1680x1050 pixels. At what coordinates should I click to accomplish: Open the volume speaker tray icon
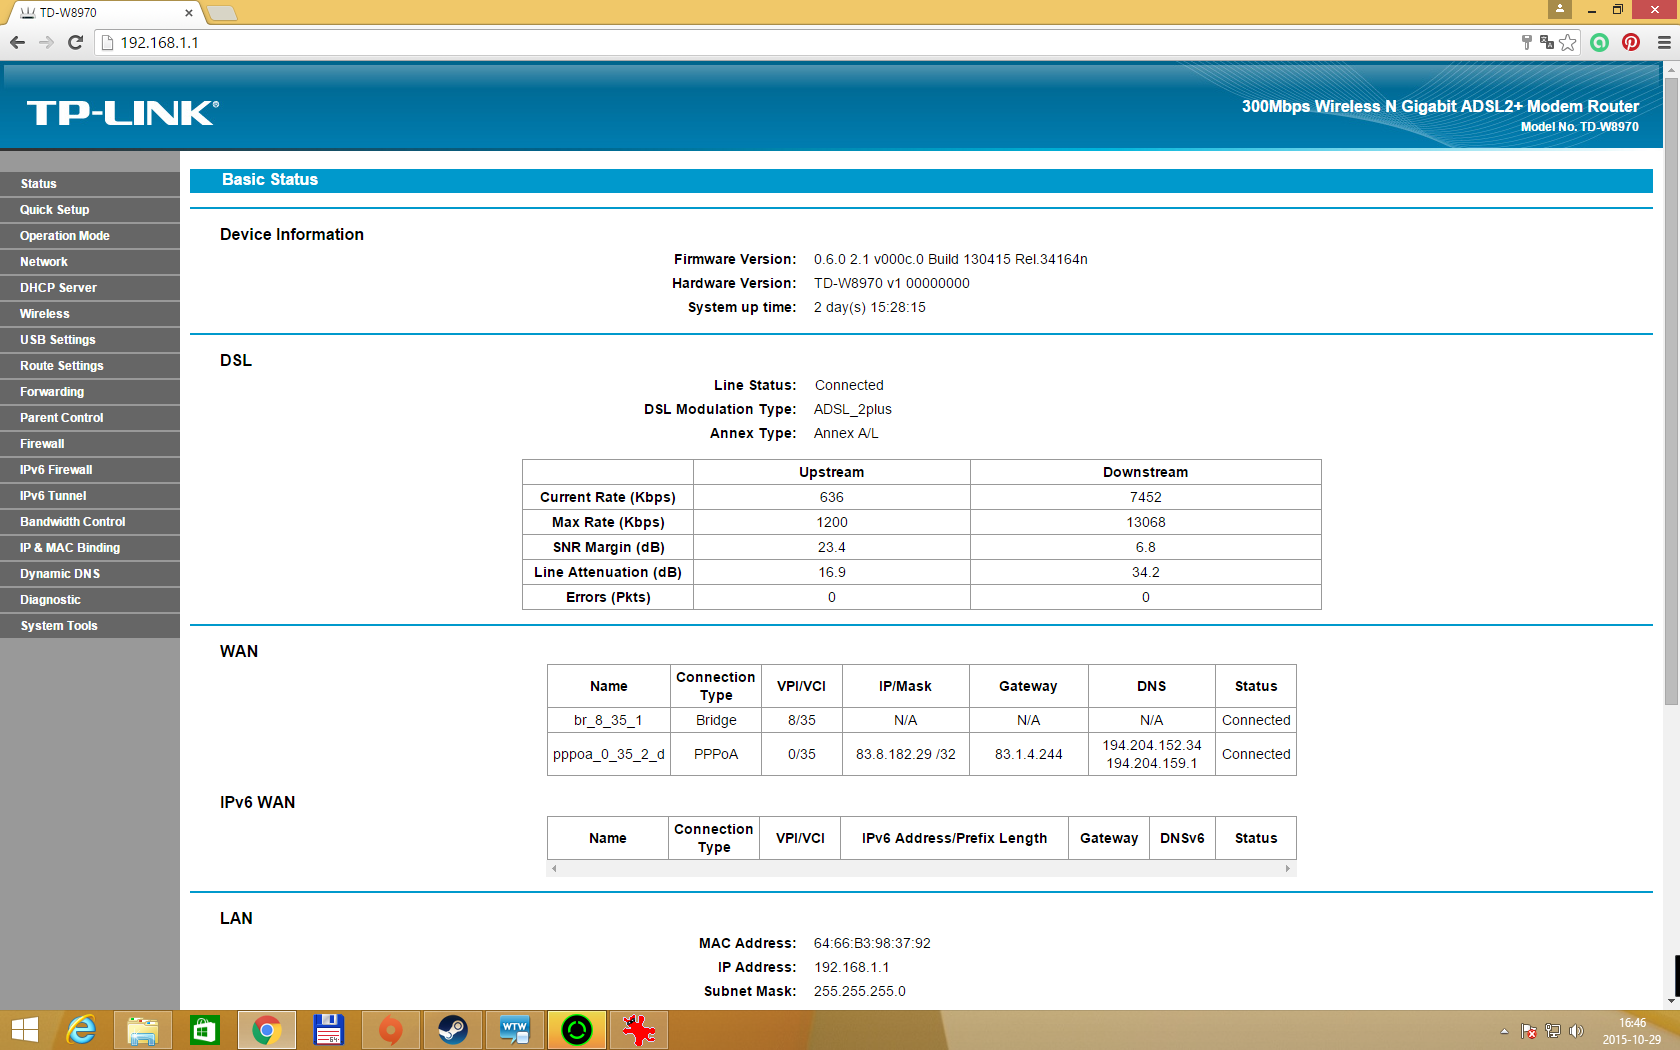point(1577,1031)
